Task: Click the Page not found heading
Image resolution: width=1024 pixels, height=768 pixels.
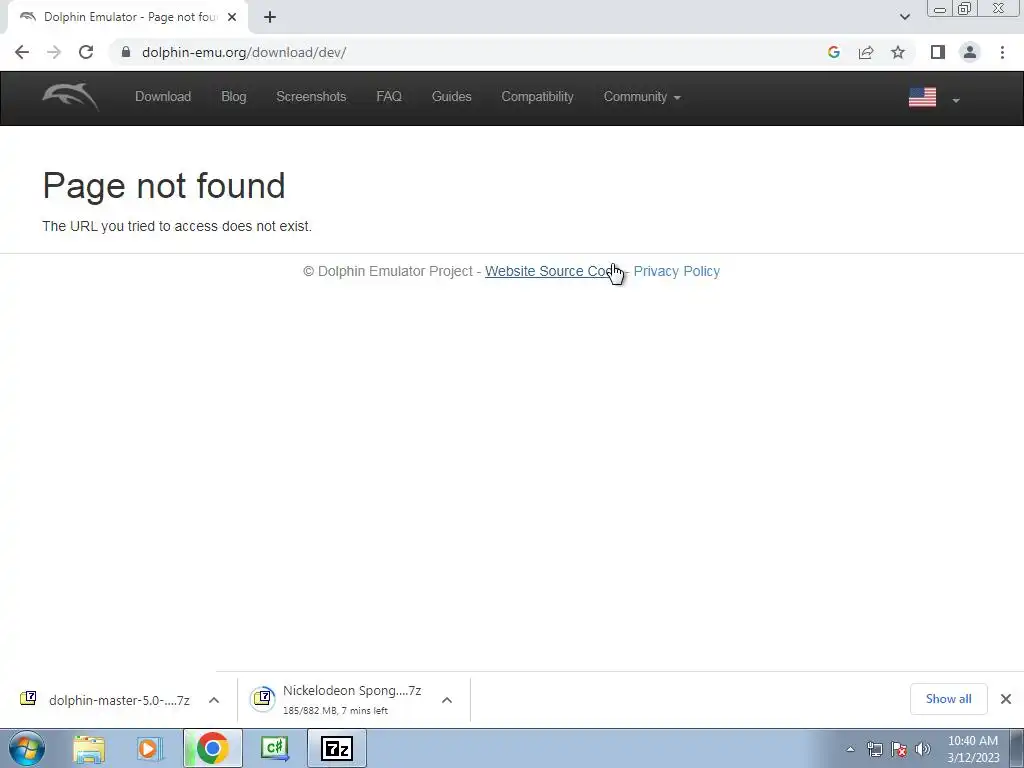Action: click(164, 185)
